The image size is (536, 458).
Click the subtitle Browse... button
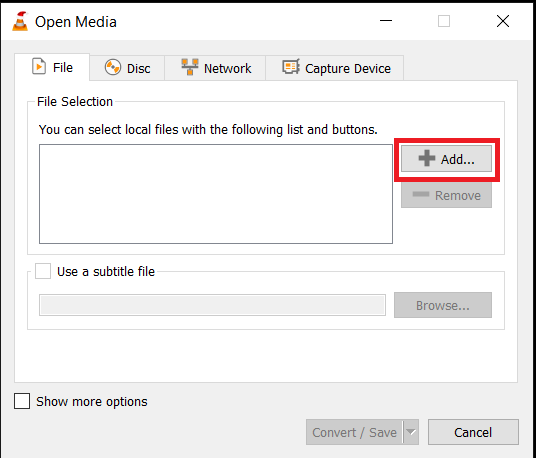click(x=443, y=305)
